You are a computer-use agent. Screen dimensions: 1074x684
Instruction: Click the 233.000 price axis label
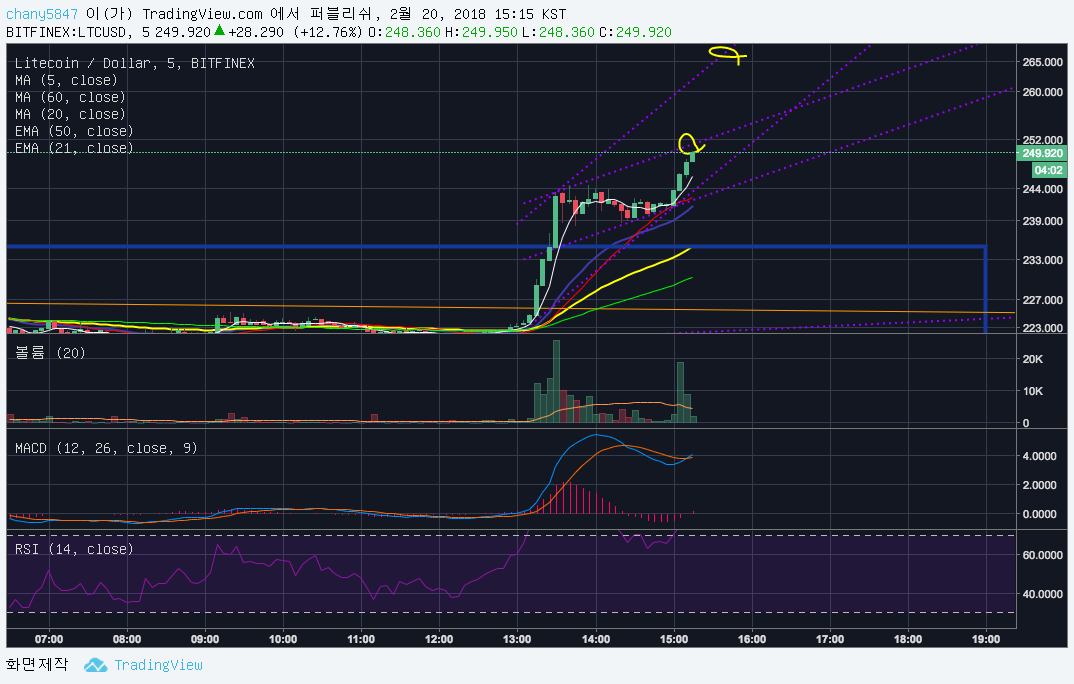coord(1042,260)
